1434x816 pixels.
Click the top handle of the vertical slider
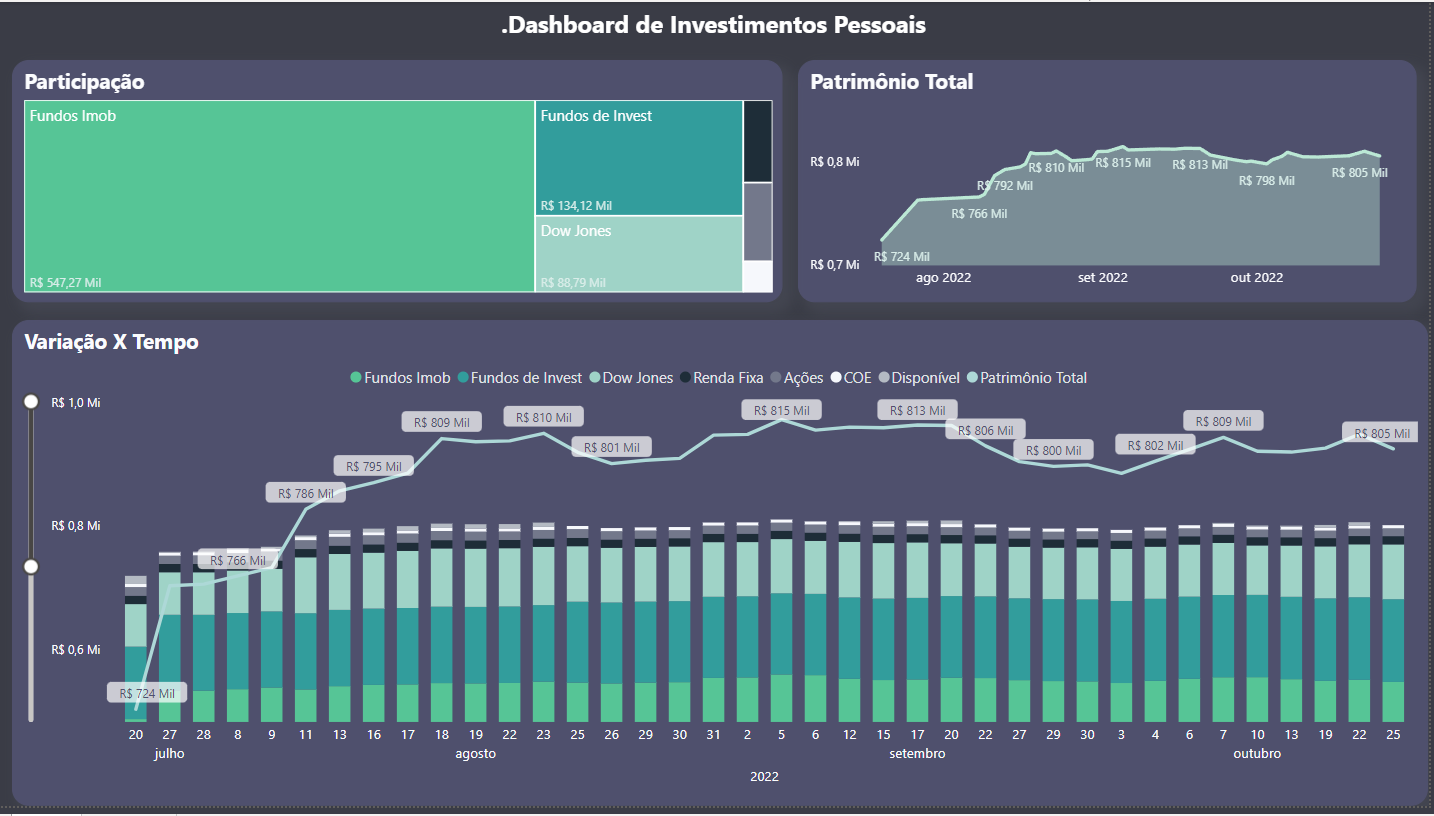tap(30, 401)
